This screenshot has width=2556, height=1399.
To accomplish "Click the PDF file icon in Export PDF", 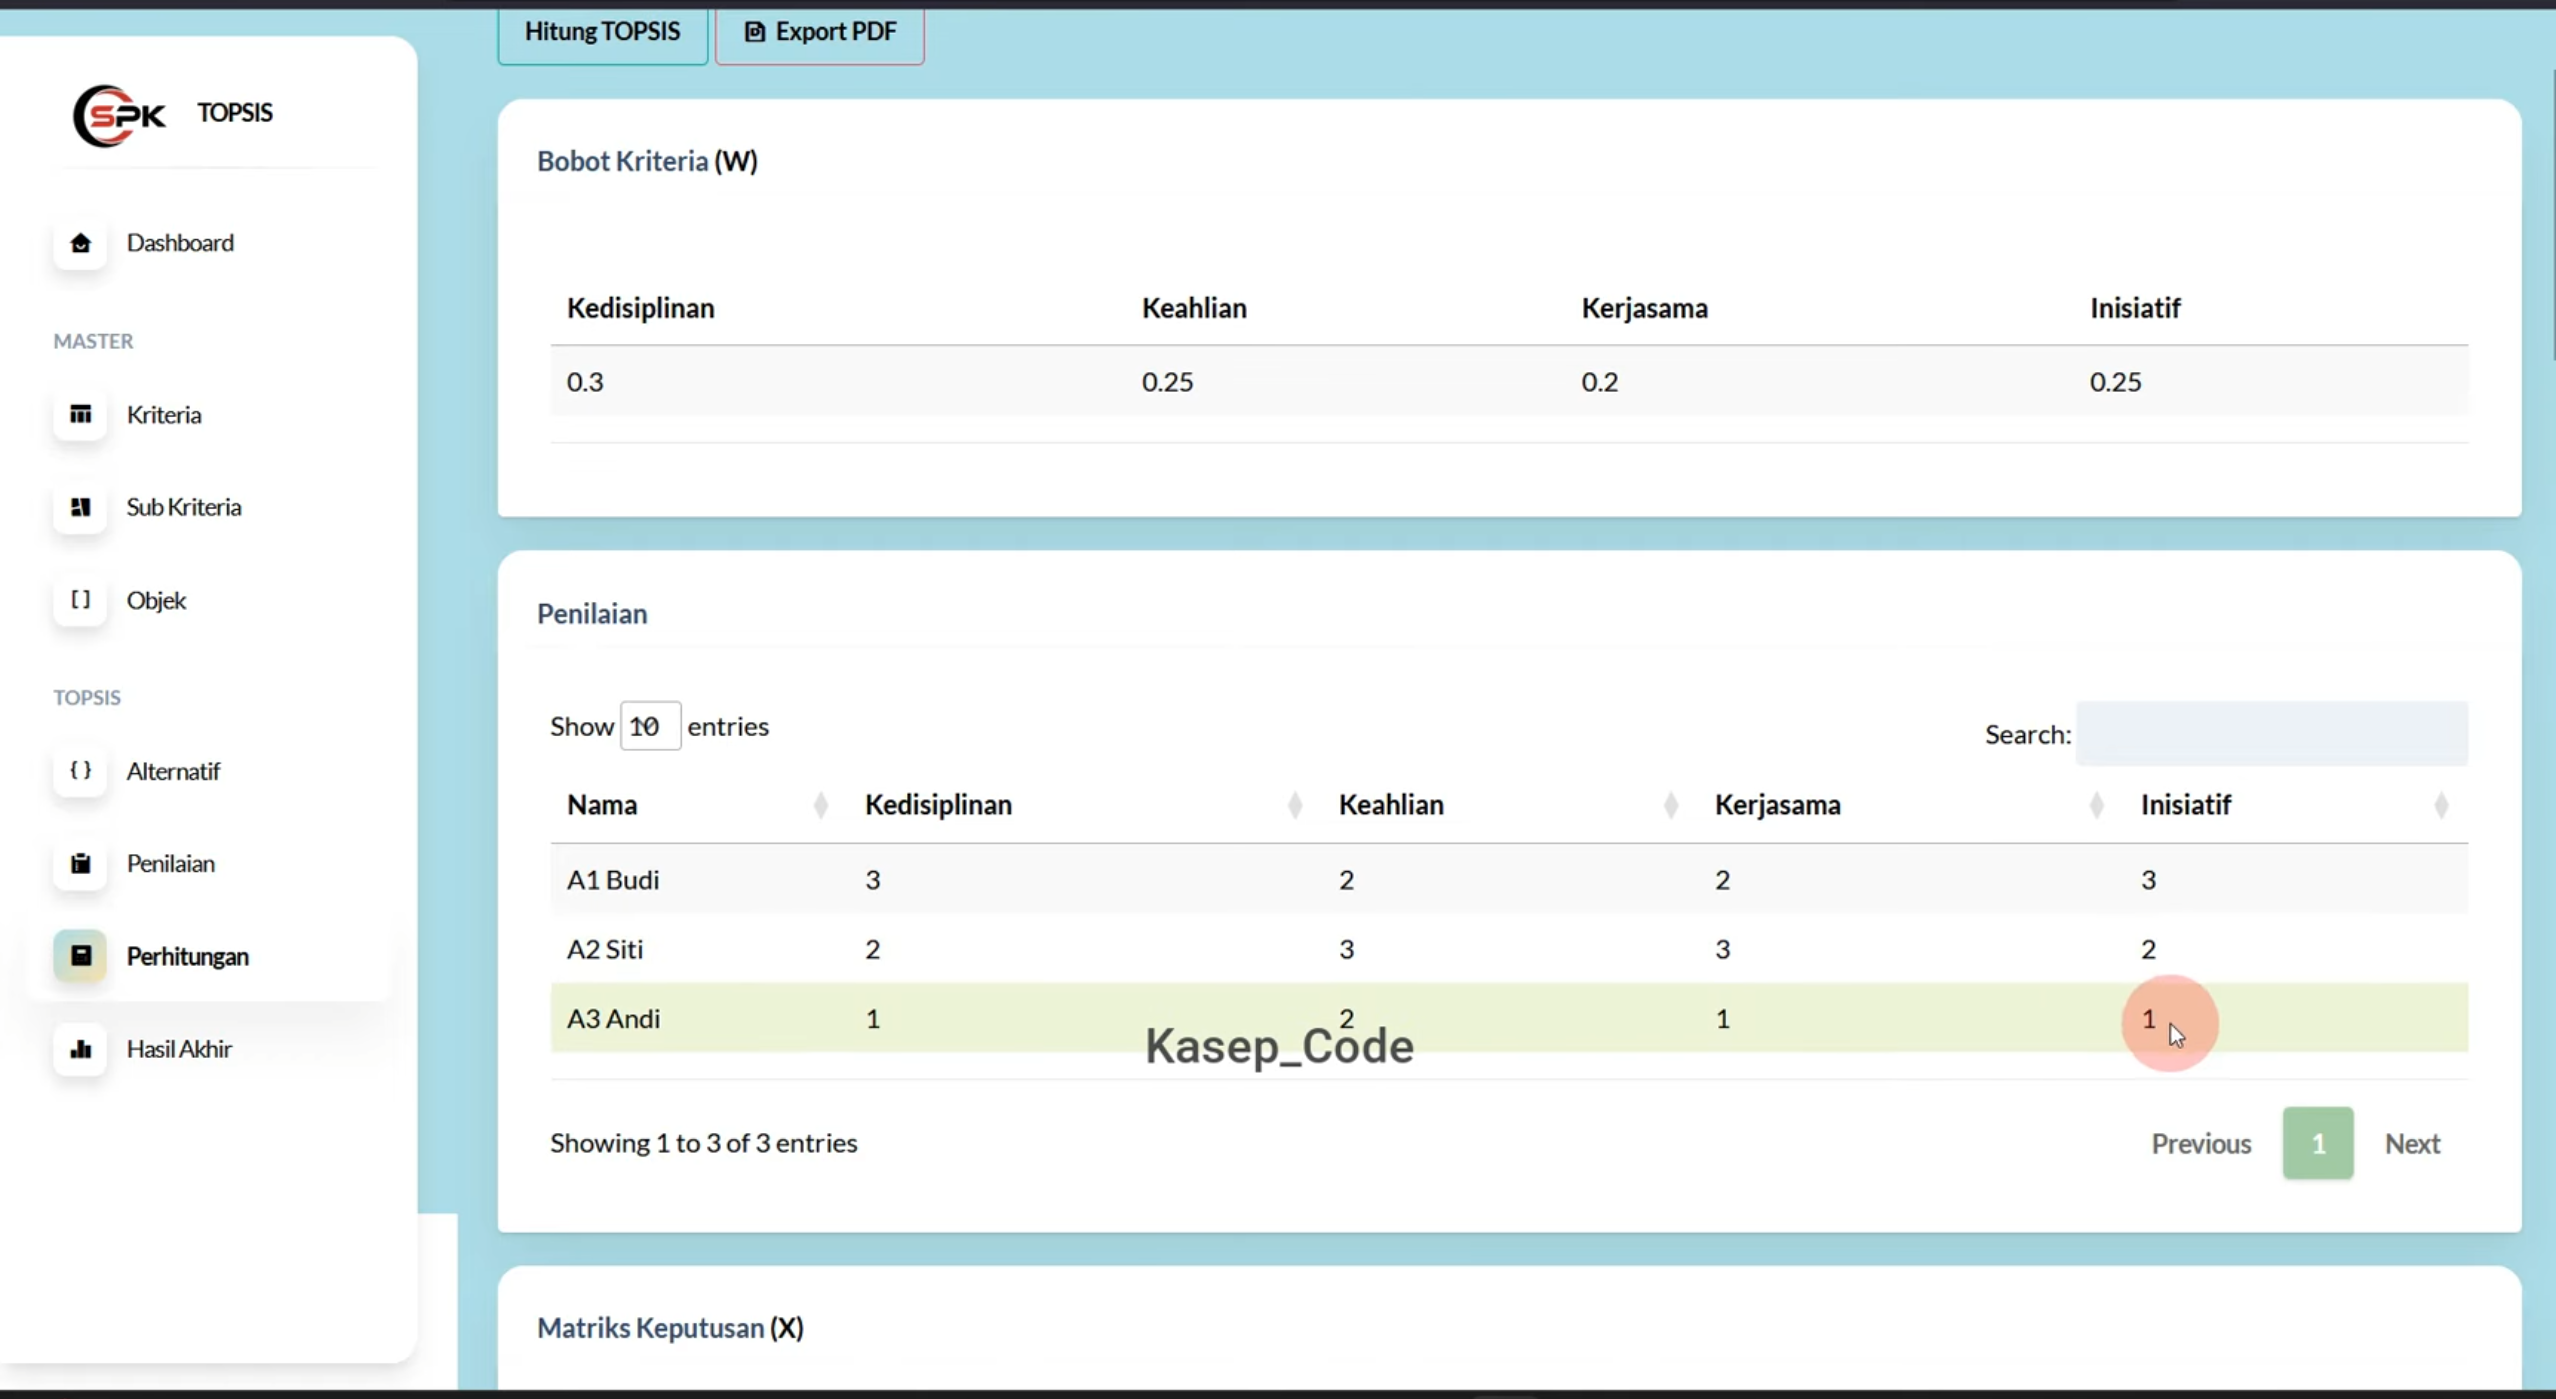I will (x=755, y=32).
